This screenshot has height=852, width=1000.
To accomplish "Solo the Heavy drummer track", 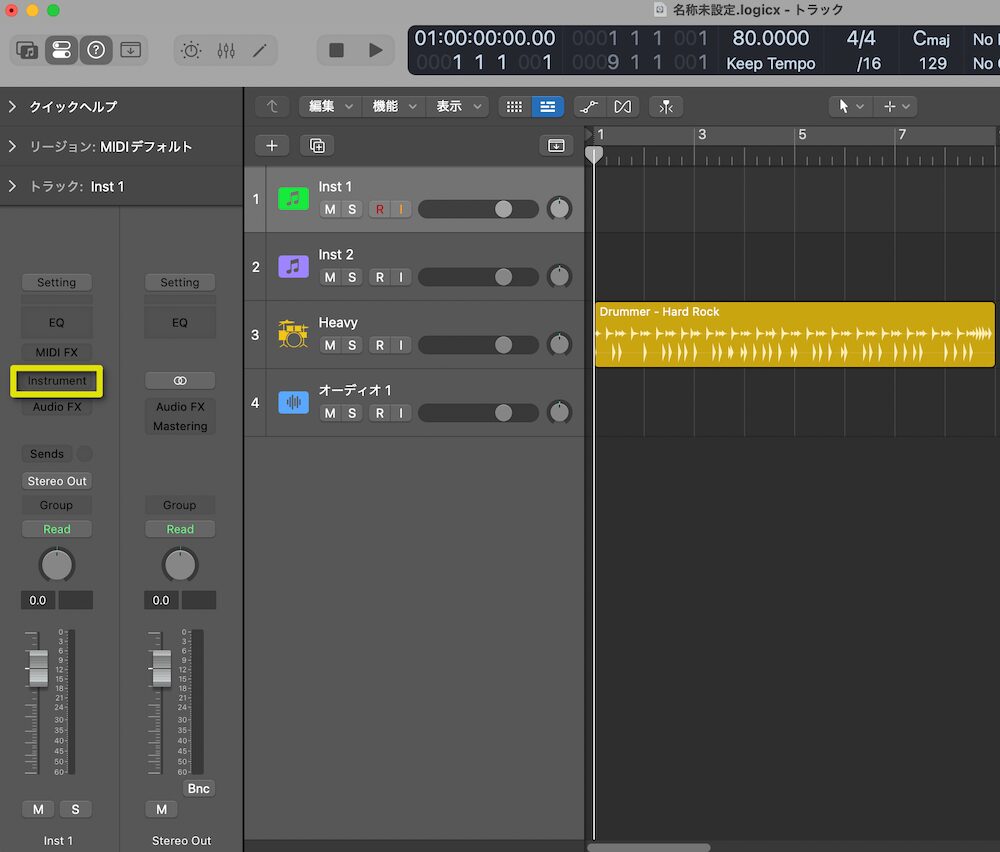I will coord(352,345).
